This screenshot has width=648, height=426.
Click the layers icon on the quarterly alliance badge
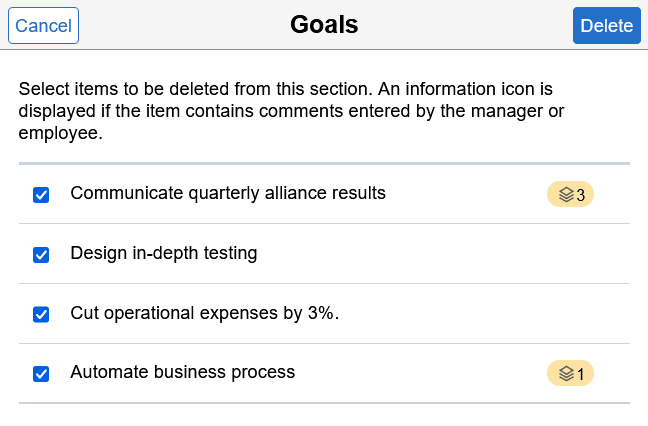click(x=566, y=194)
